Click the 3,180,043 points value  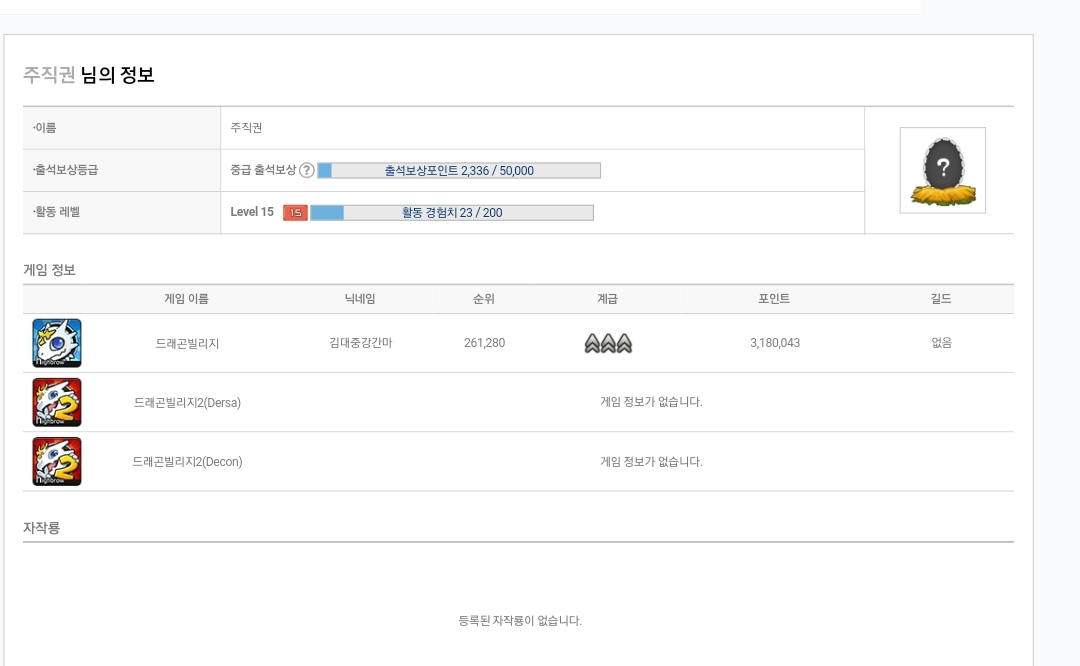click(x=774, y=343)
